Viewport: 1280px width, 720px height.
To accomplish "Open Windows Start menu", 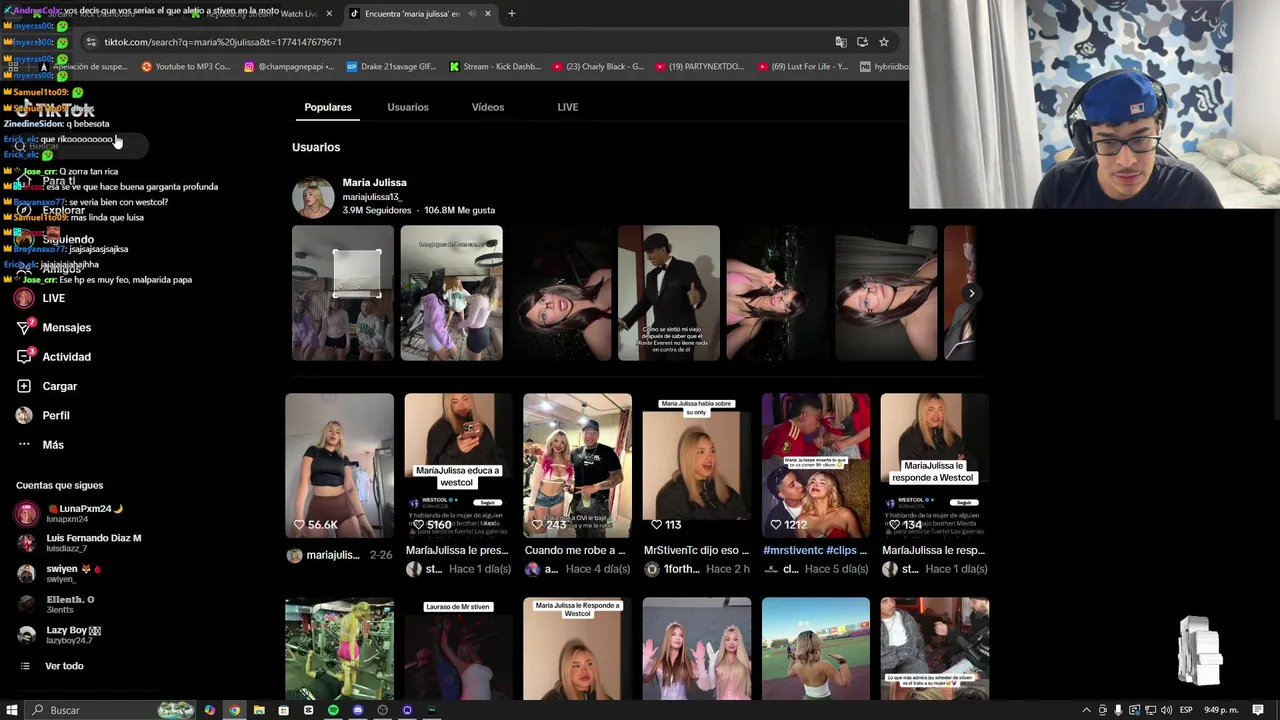I will click(12, 710).
